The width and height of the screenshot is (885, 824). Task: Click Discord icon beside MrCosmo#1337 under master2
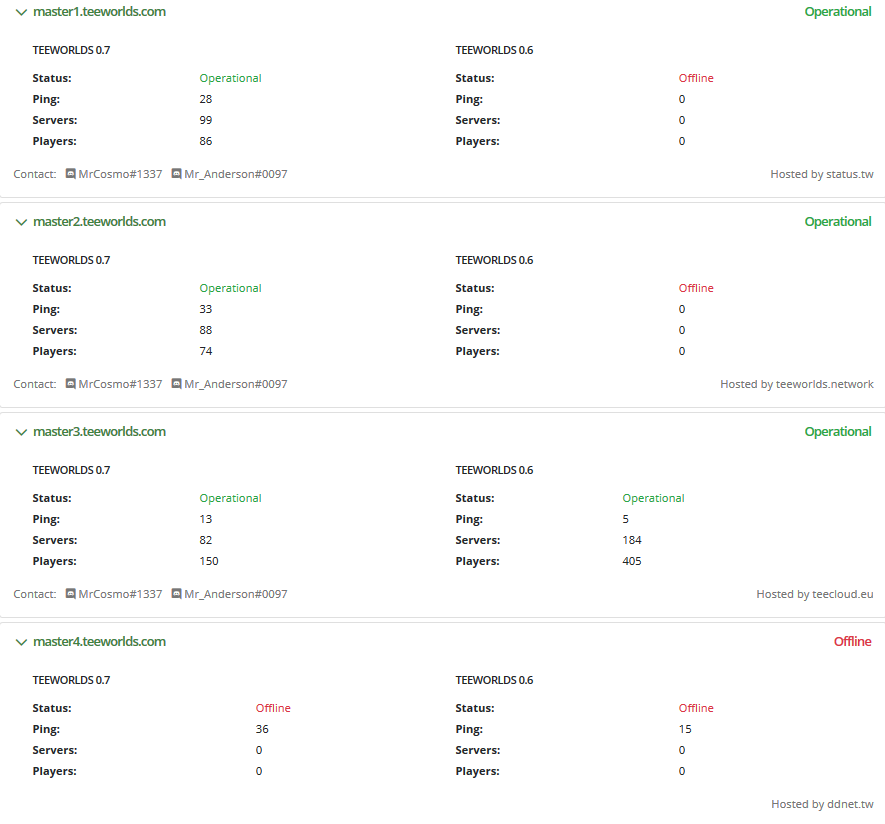[71, 384]
